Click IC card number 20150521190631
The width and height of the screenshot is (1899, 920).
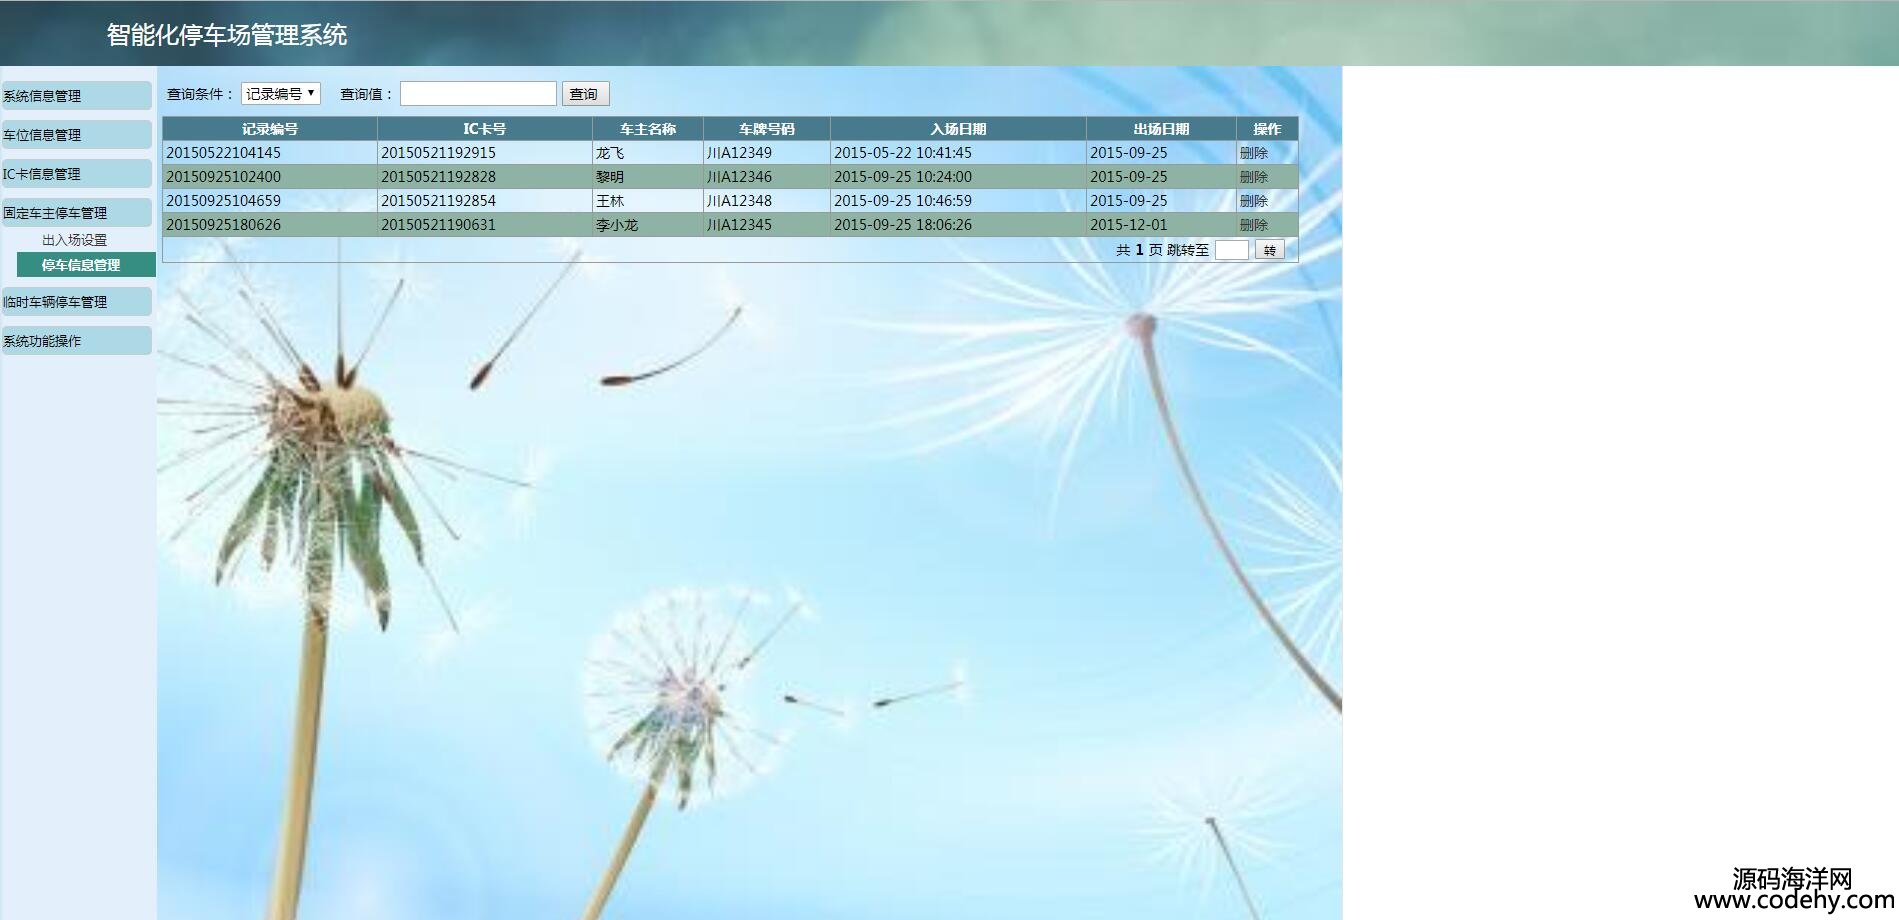click(439, 225)
